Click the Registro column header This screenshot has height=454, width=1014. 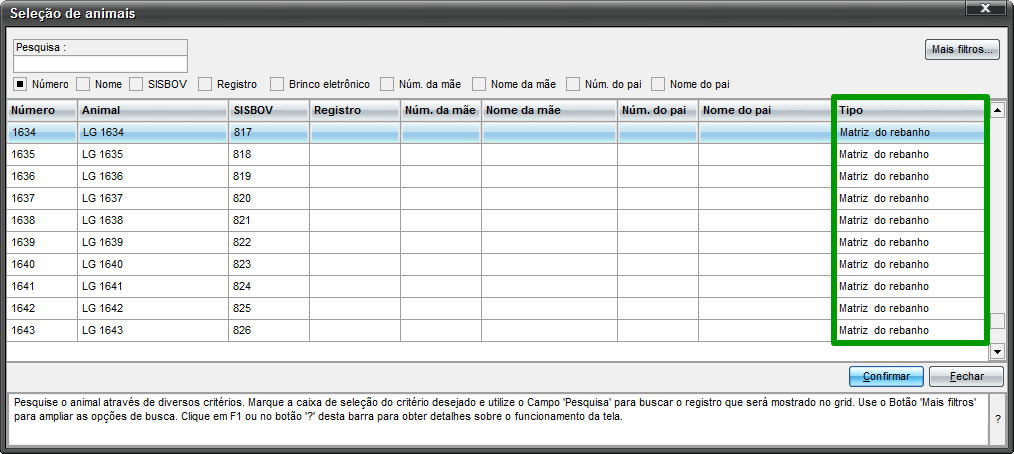(x=355, y=111)
